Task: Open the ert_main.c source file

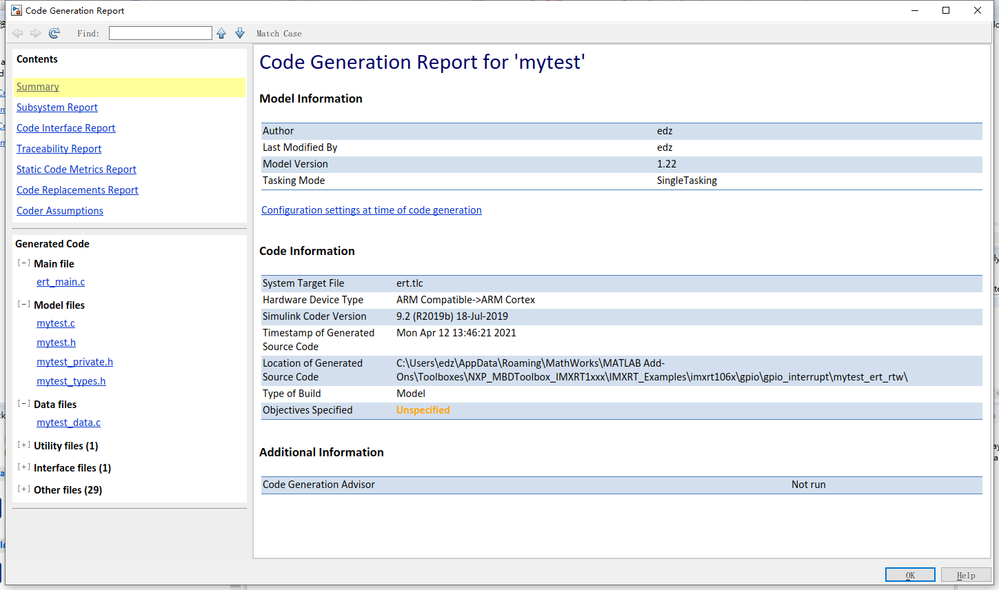Action: click(60, 282)
